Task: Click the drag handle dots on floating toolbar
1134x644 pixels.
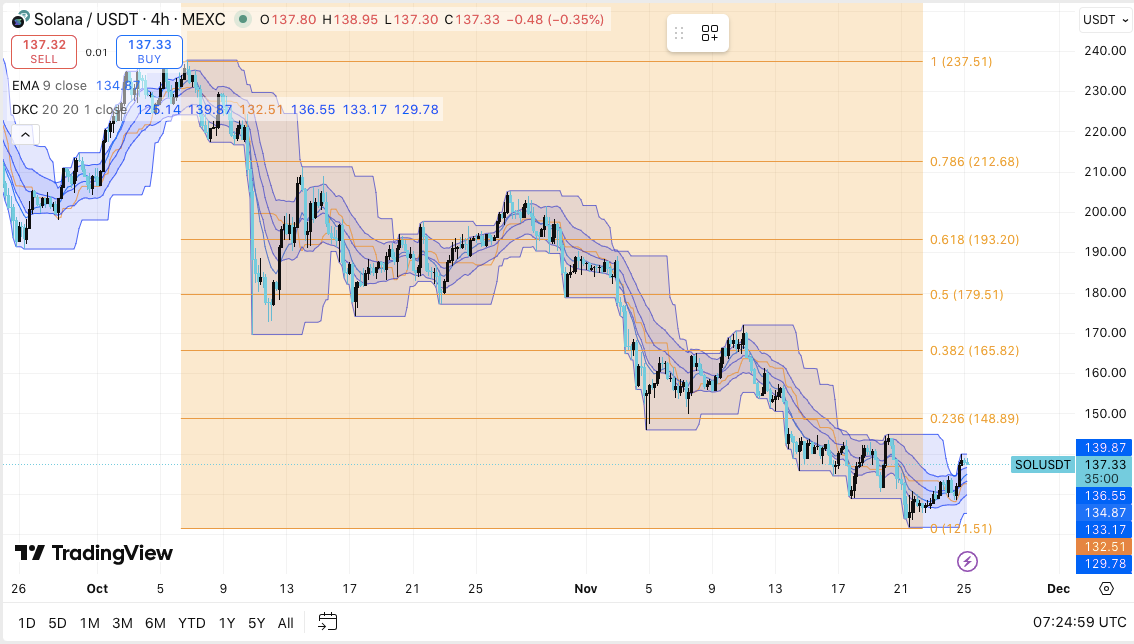Action: point(679,33)
